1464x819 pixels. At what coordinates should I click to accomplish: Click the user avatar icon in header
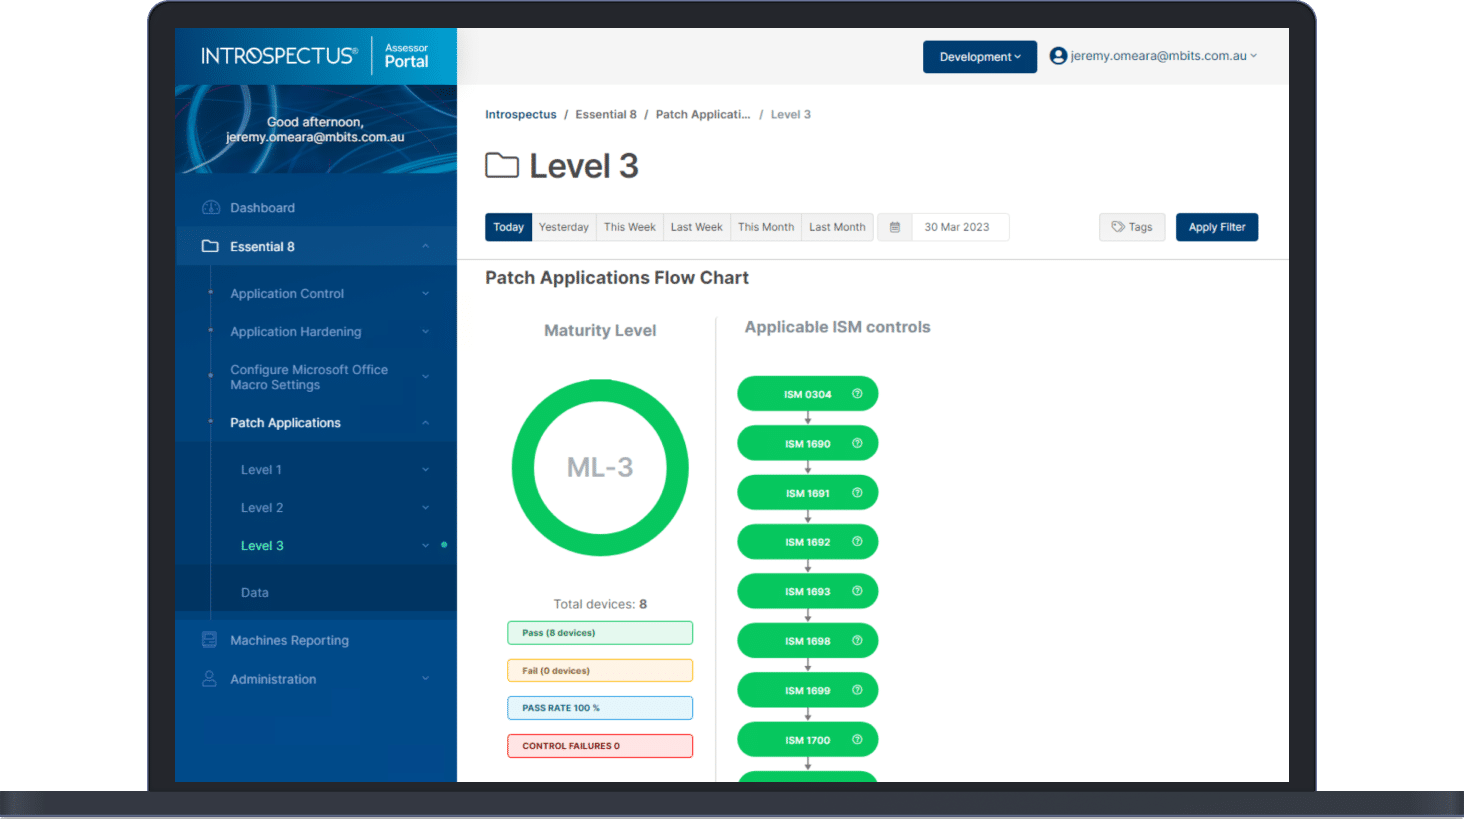(1058, 56)
